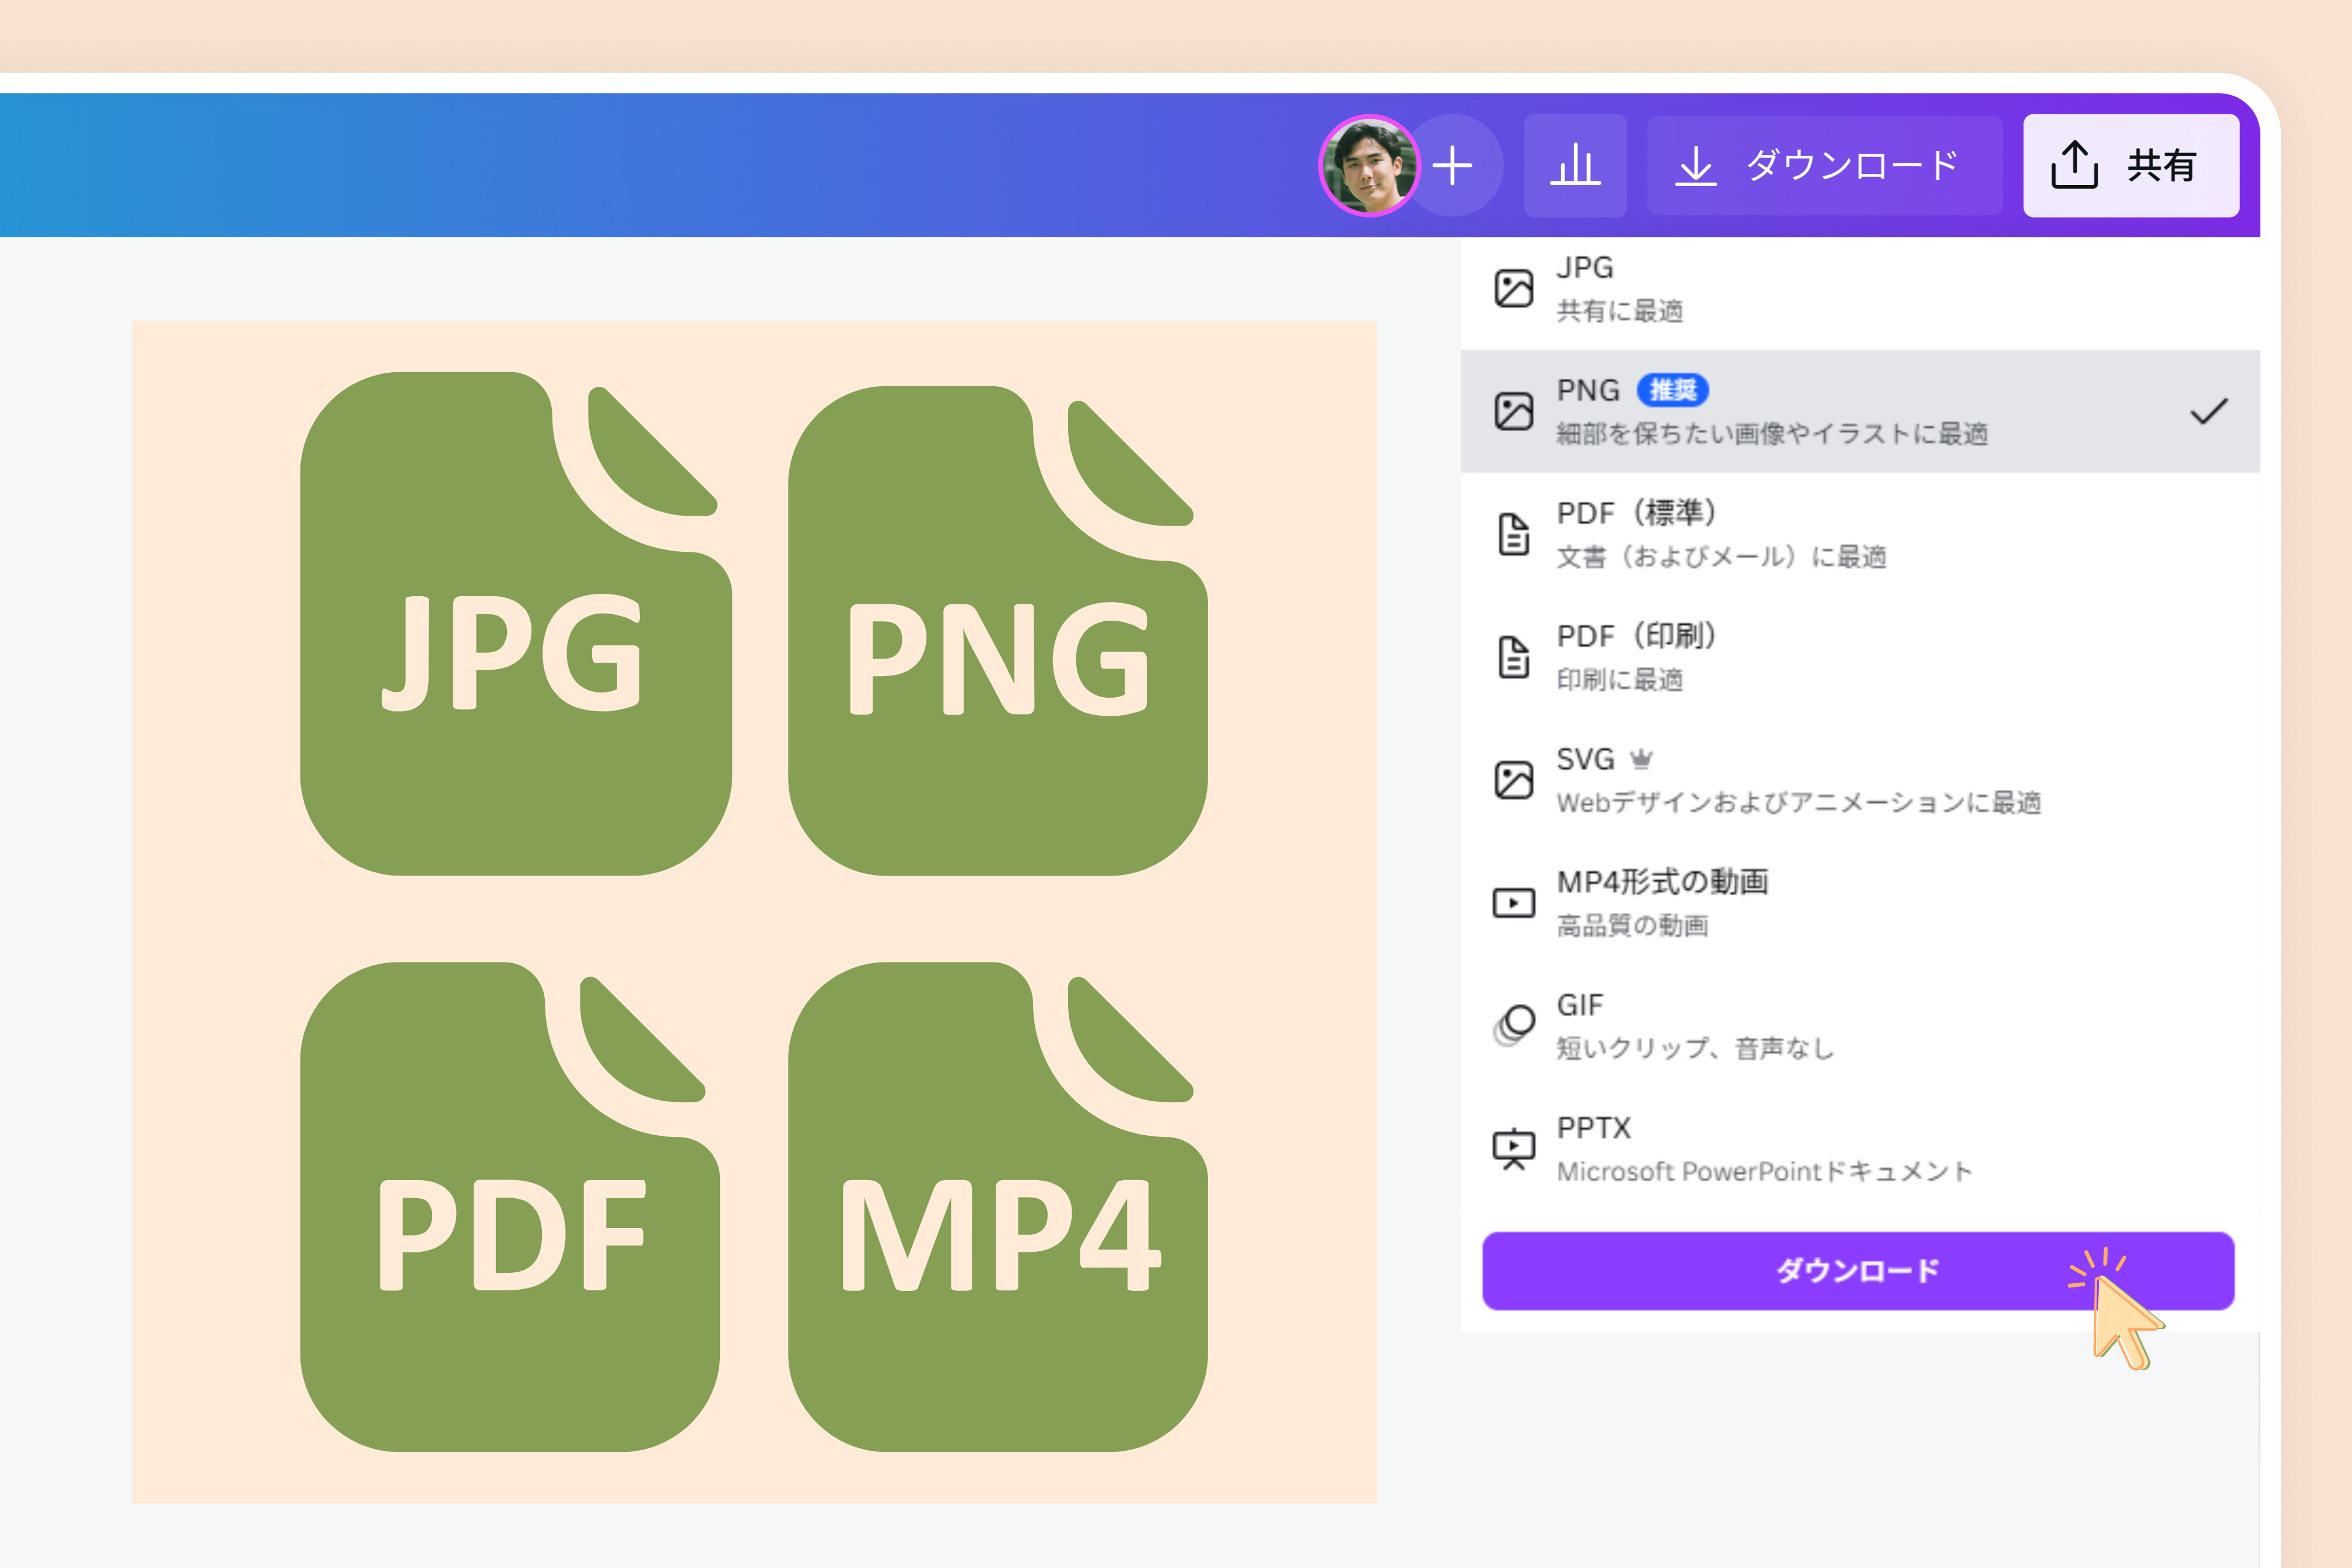This screenshot has height=1568, width=2352.
Task: Choose PDF（印刷）format
Action: tap(1860, 657)
